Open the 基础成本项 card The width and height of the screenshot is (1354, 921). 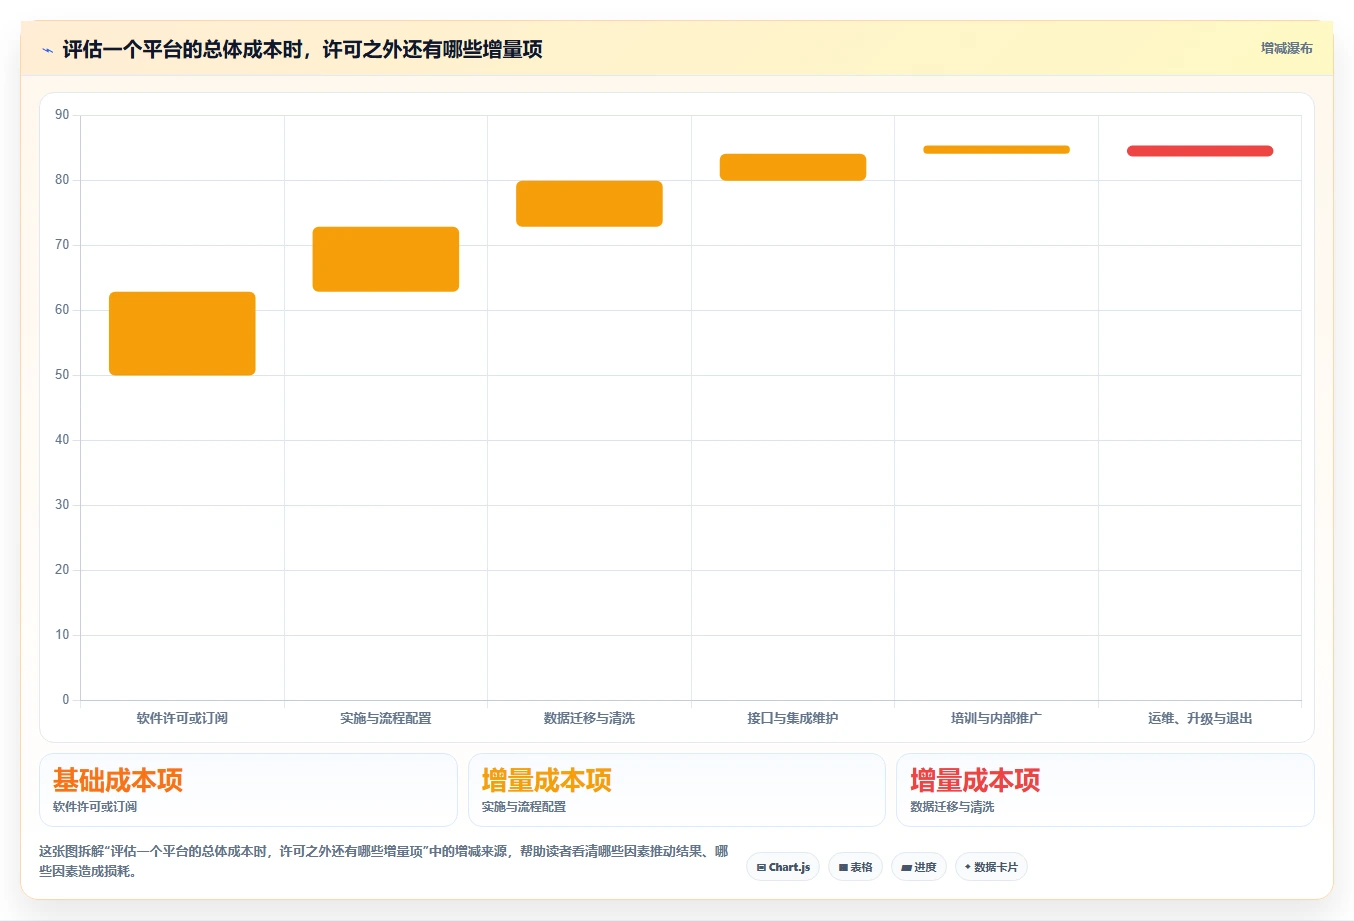tap(248, 790)
